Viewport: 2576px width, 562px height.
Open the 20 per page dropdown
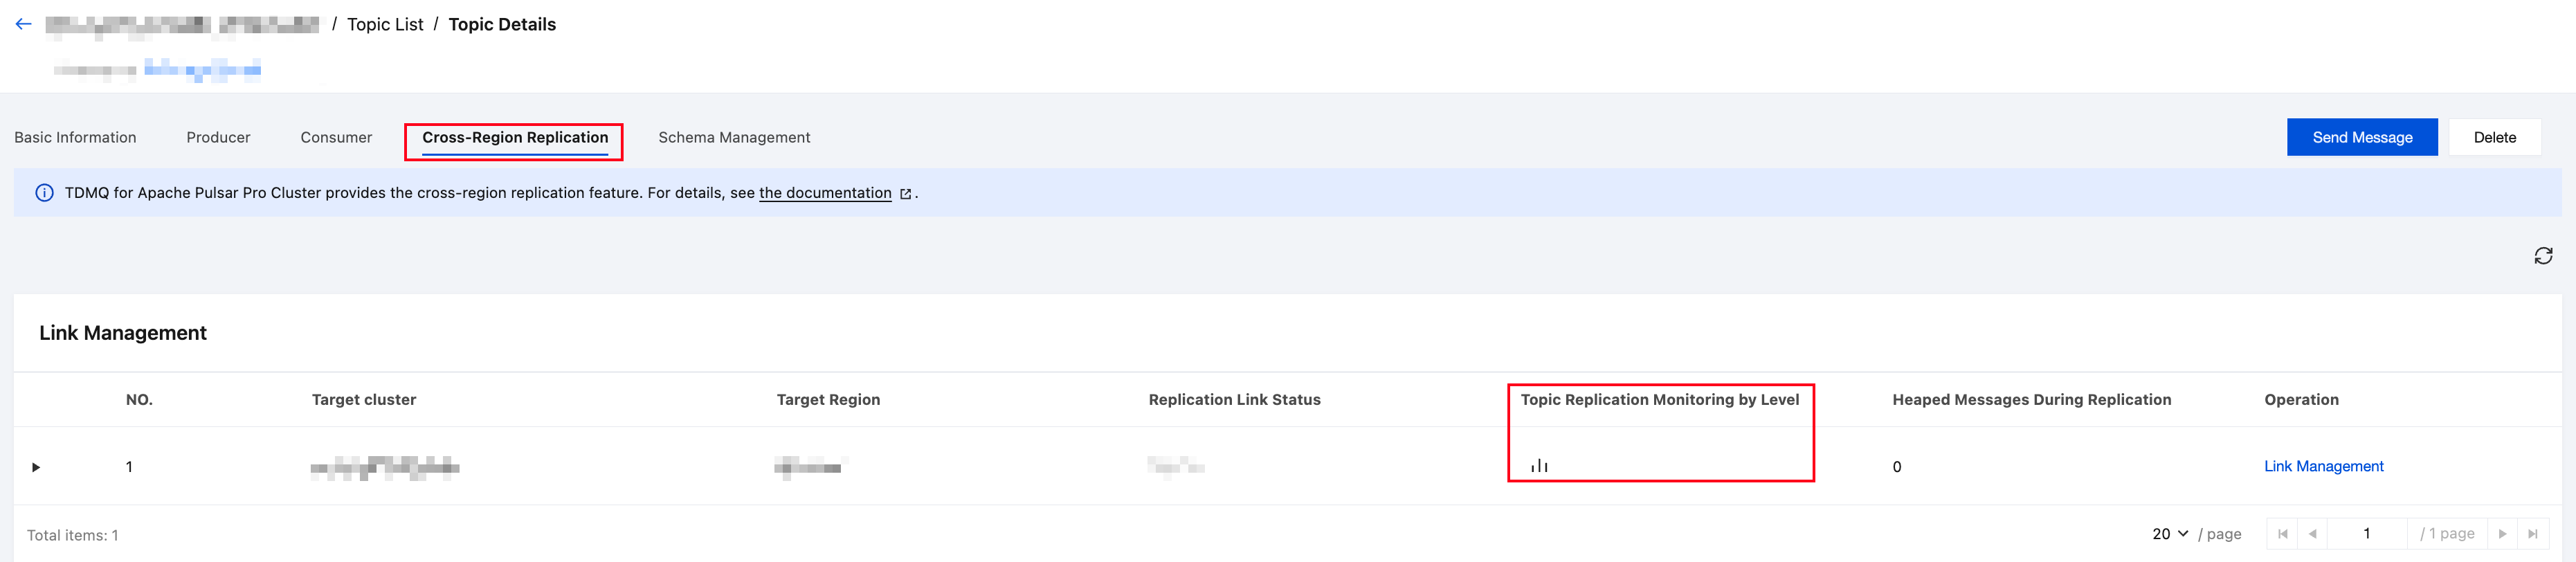point(2170,534)
